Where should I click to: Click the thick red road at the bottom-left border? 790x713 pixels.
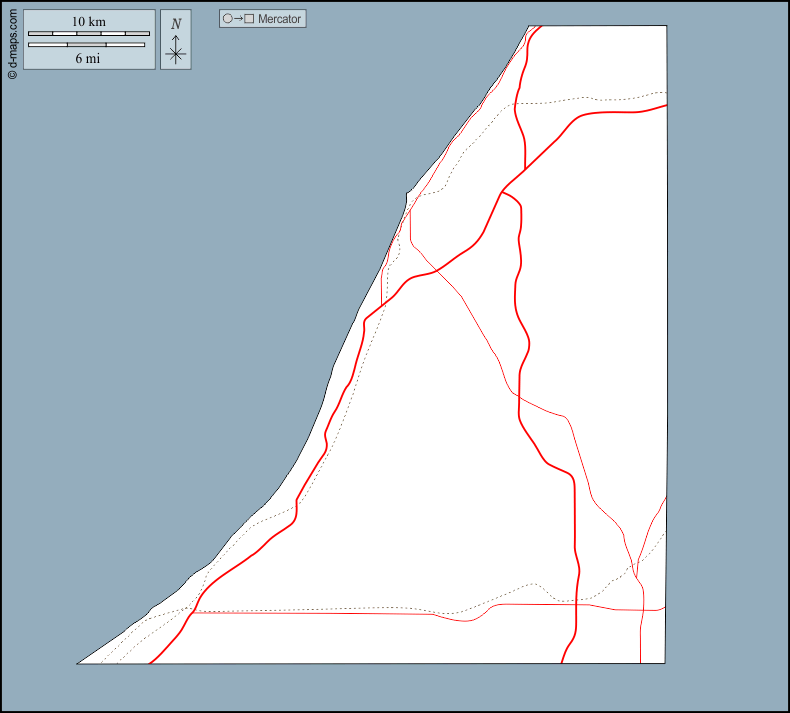(151, 661)
